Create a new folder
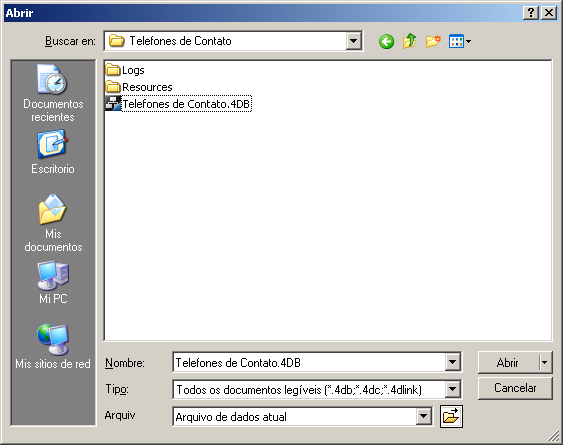Image resolution: width=563 pixels, height=445 pixels. pyautogui.click(x=433, y=42)
